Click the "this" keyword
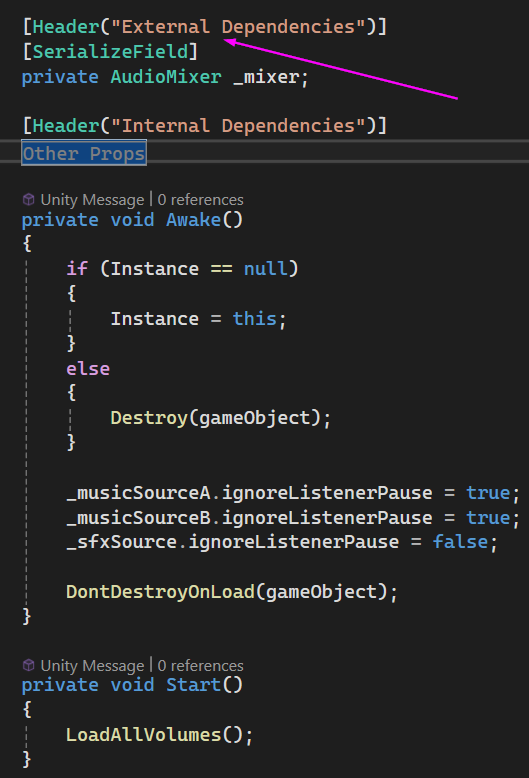Screen dimensions: 529x778 coord(254,319)
